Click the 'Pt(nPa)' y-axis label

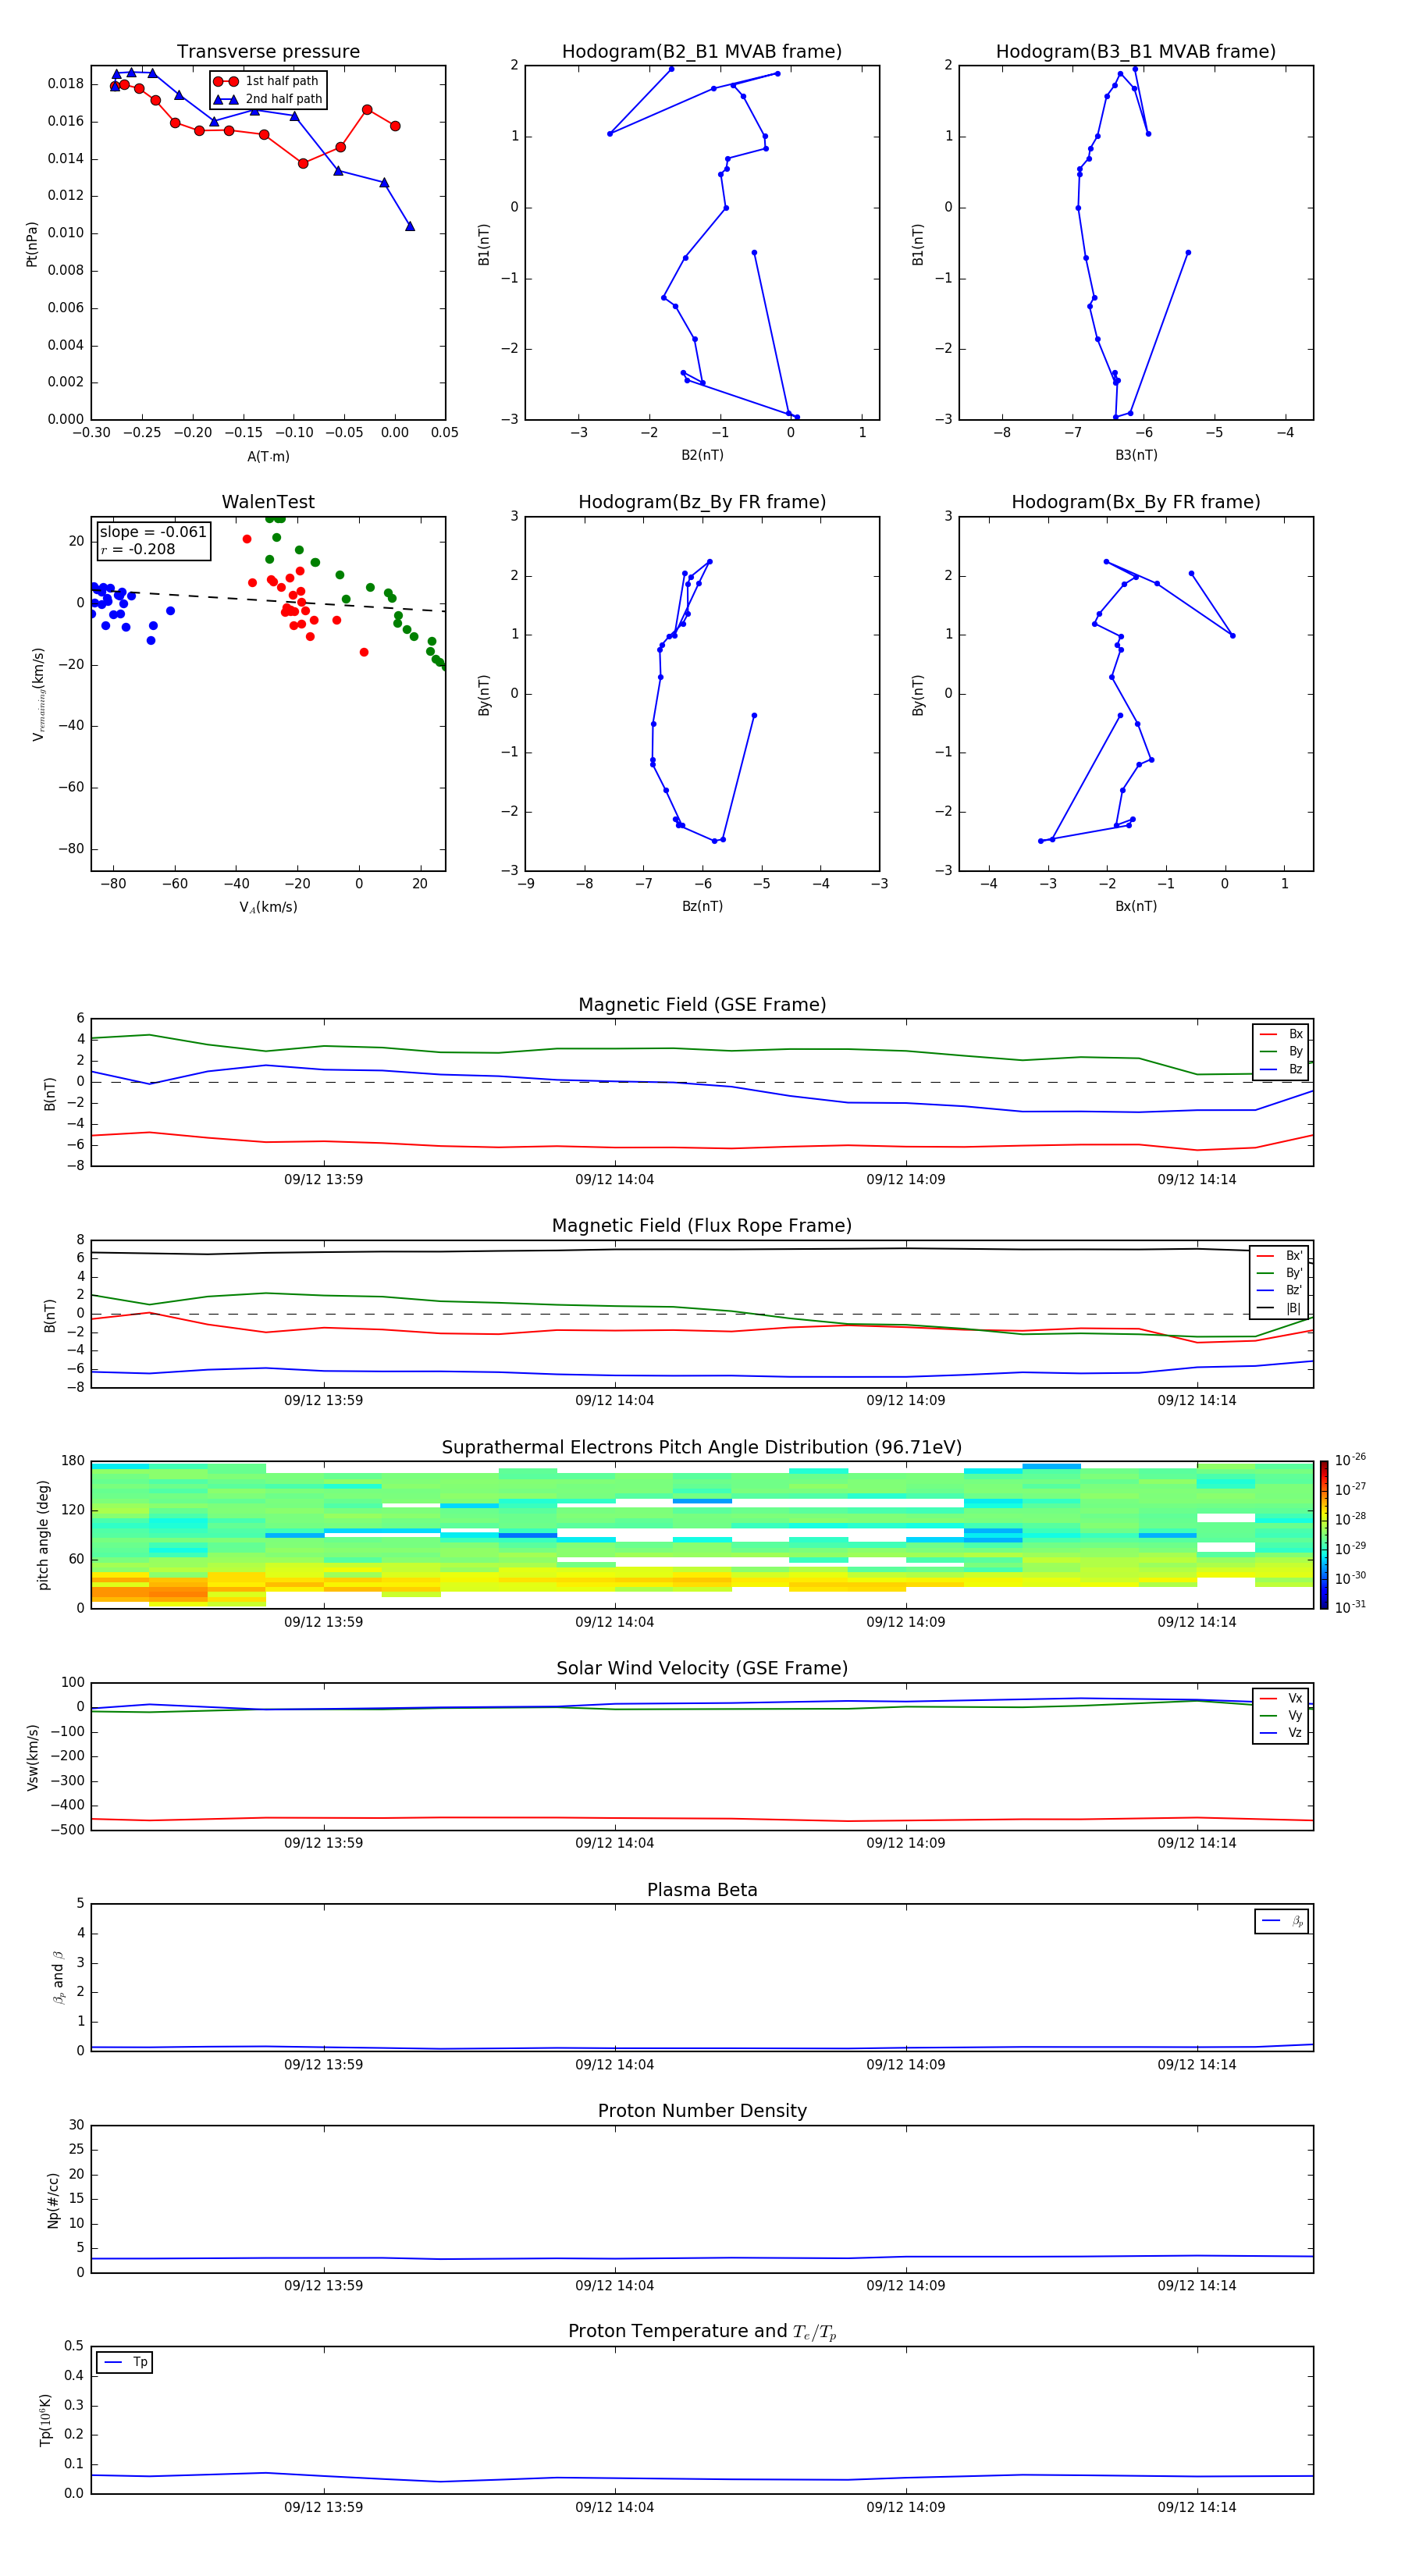pyautogui.click(x=32, y=243)
